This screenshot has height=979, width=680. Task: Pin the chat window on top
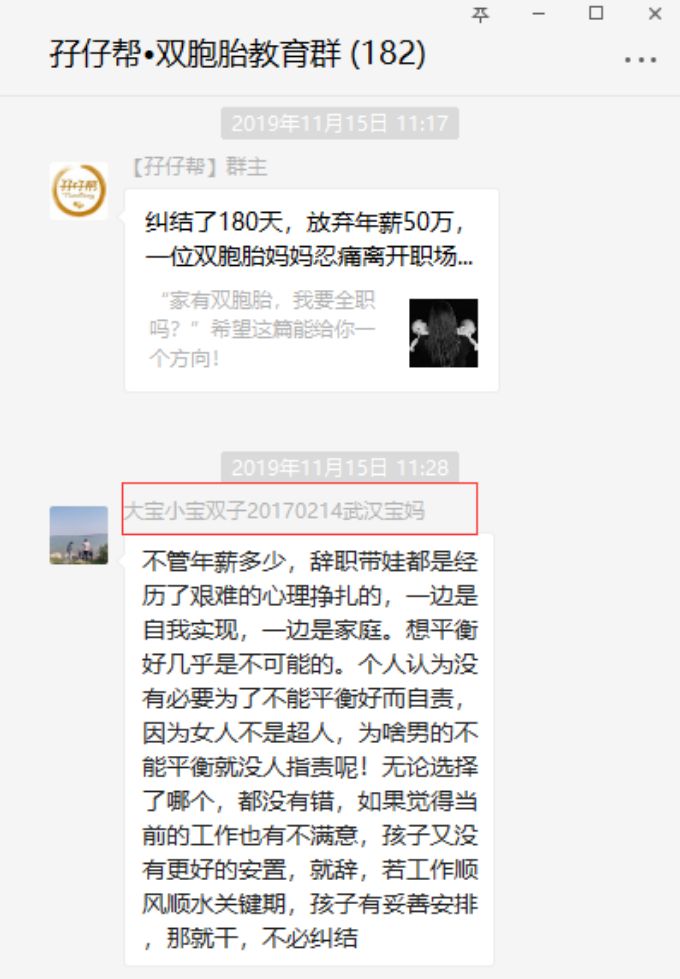point(480,14)
